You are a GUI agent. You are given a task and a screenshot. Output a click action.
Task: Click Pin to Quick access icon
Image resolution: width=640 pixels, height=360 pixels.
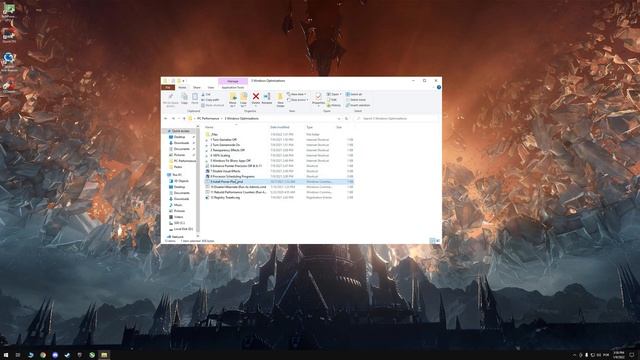click(171, 99)
